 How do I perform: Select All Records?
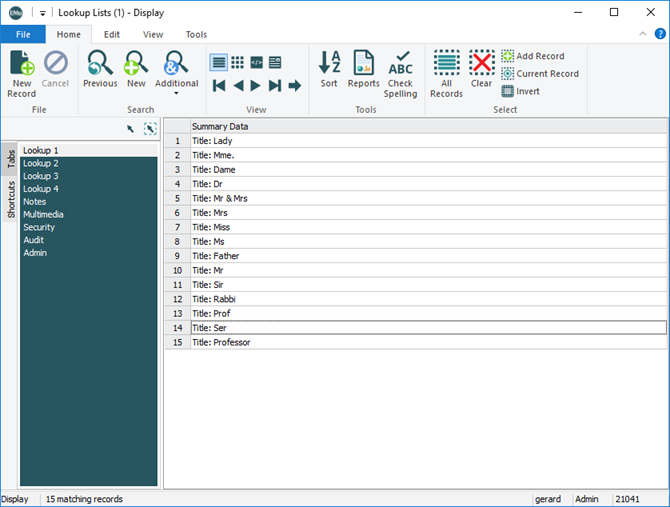click(446, 66)
